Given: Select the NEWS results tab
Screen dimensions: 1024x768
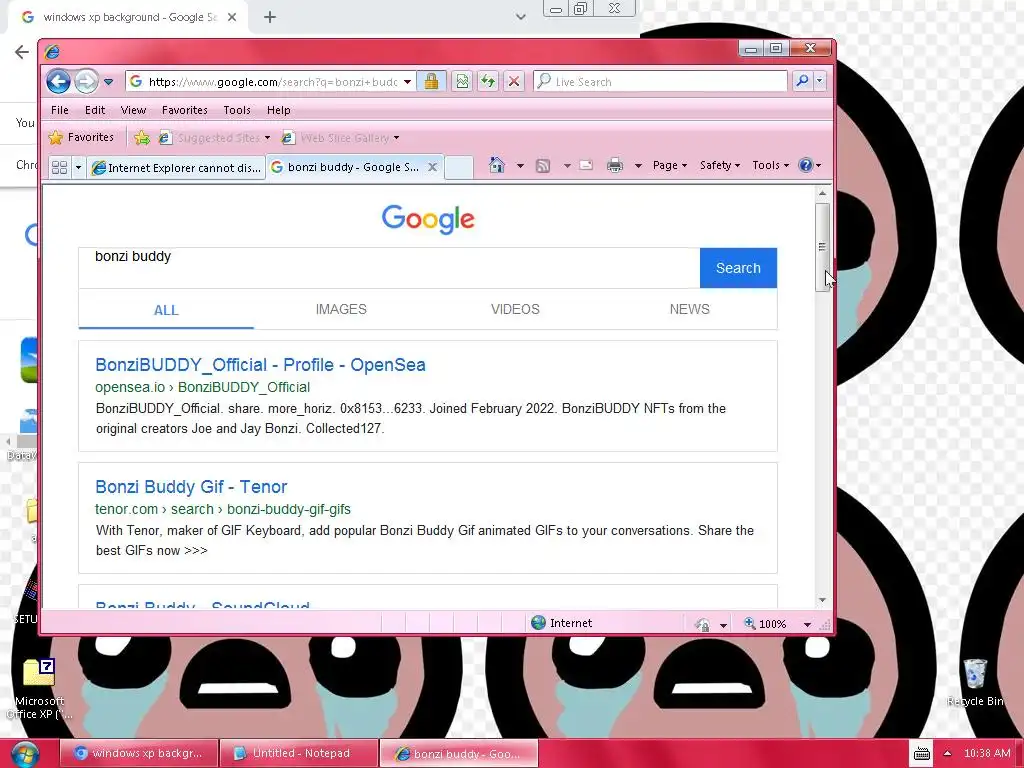Looking at the screenshot, I should pyautogui.click(x=690, y=310).
